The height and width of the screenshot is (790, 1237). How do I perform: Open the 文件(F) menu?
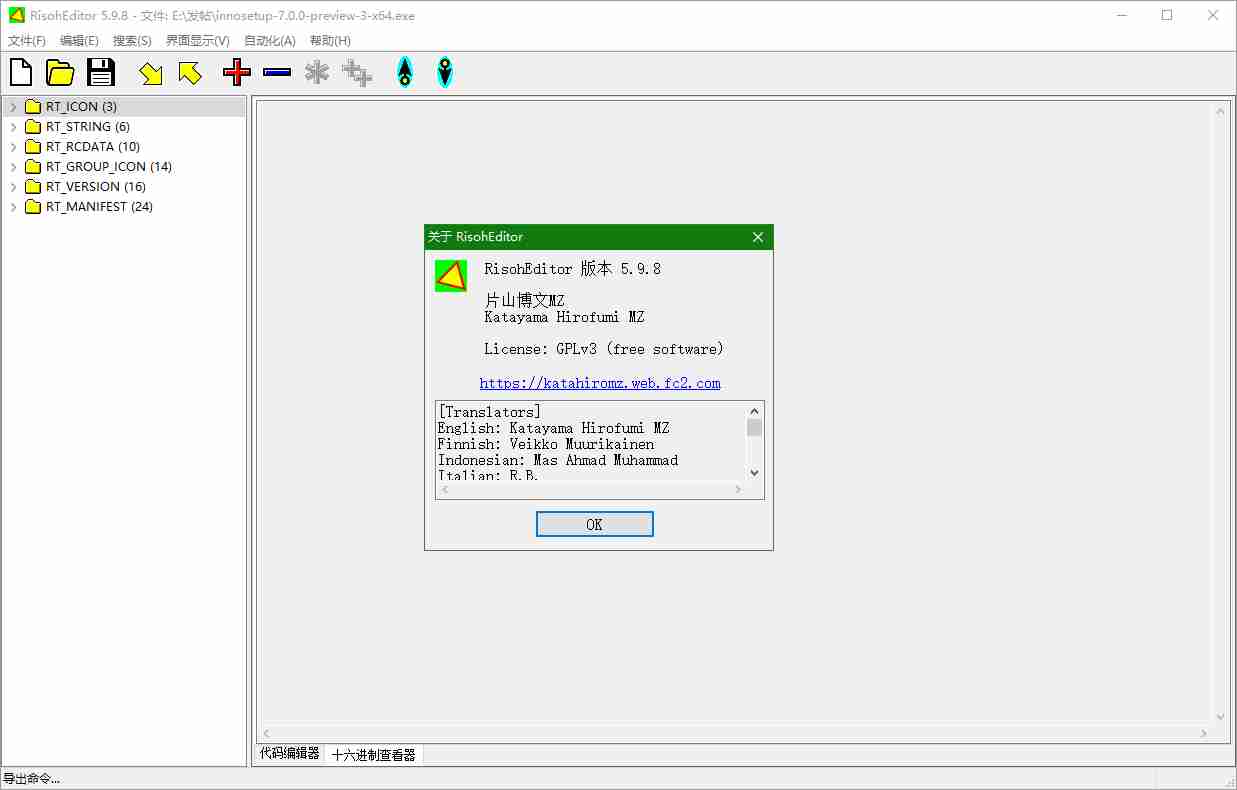click(27, 41)
